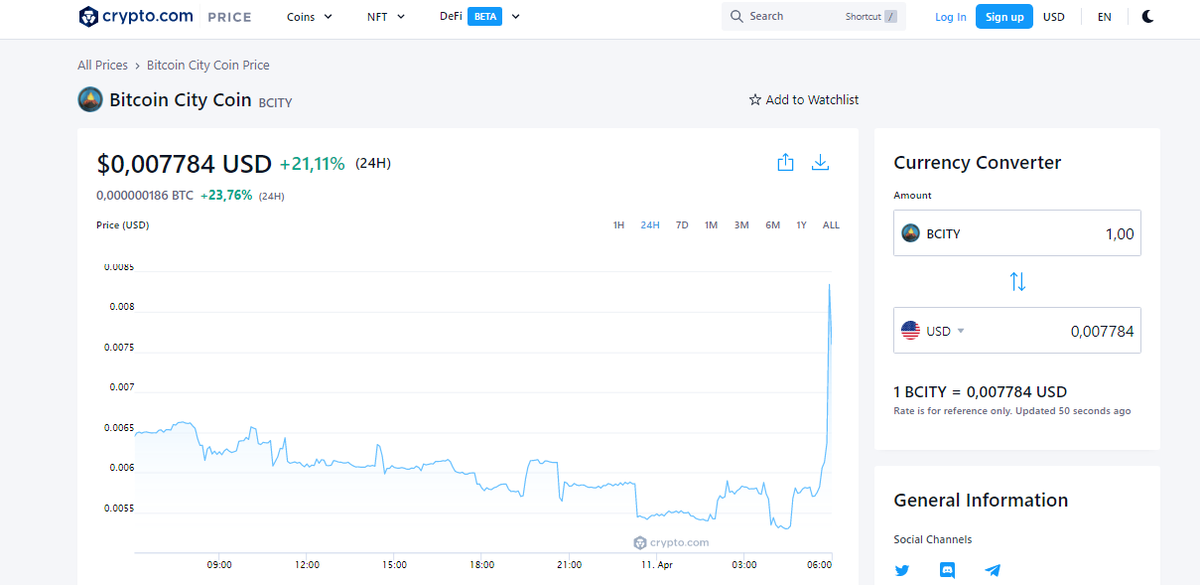Select the 1H chart range

pos(618,225)
